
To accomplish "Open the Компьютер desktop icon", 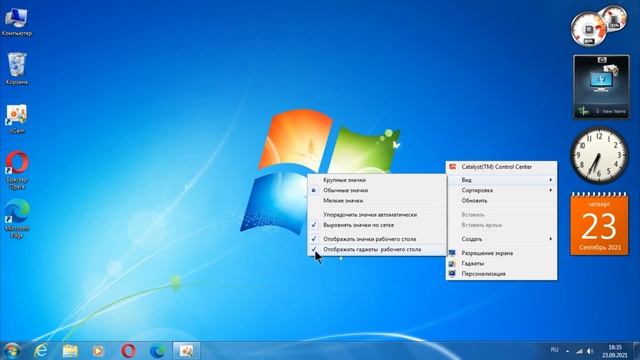I will pos(17,22).
